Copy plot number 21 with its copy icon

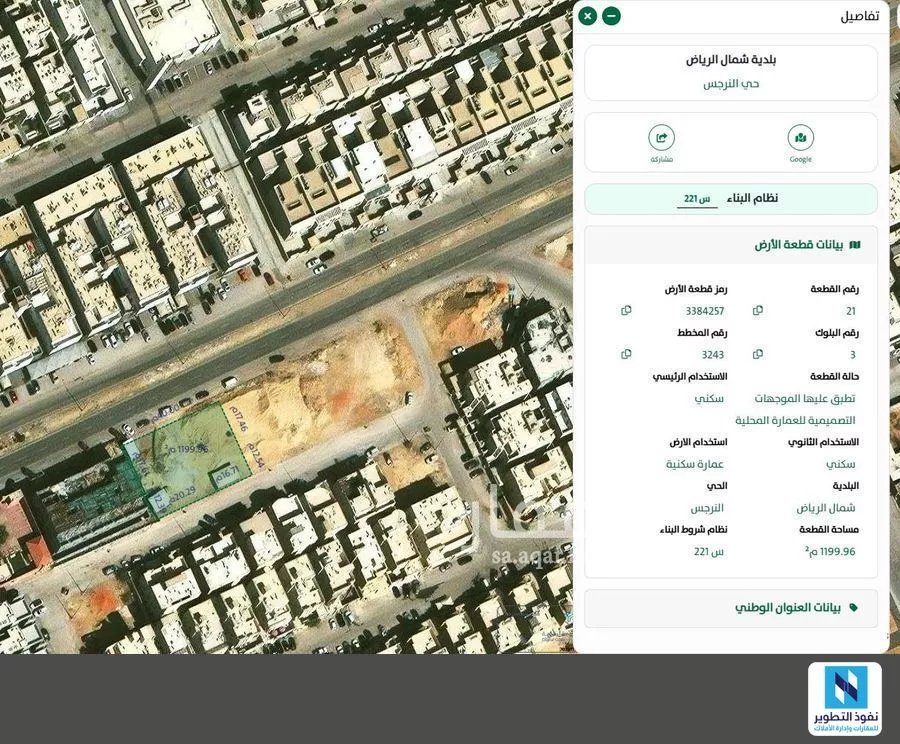pyautogui.click(x=757, y=310)
